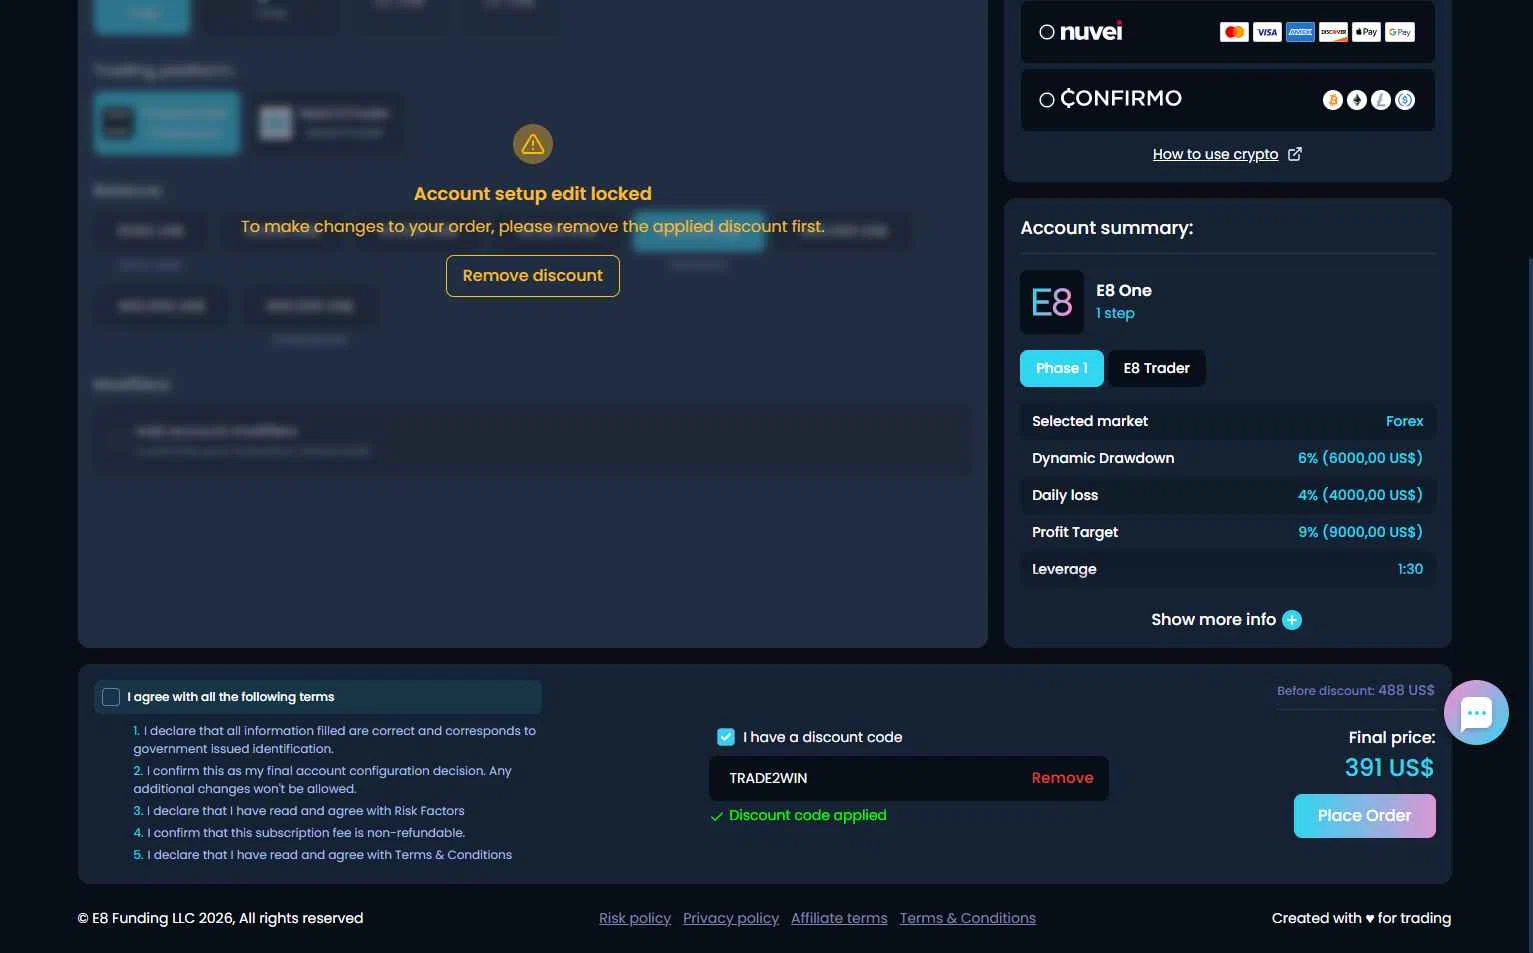Image resolution: width=1533 pixels, height=953 pixels.
Task: Click the Mastercard logo icon
Action: 1234,32
